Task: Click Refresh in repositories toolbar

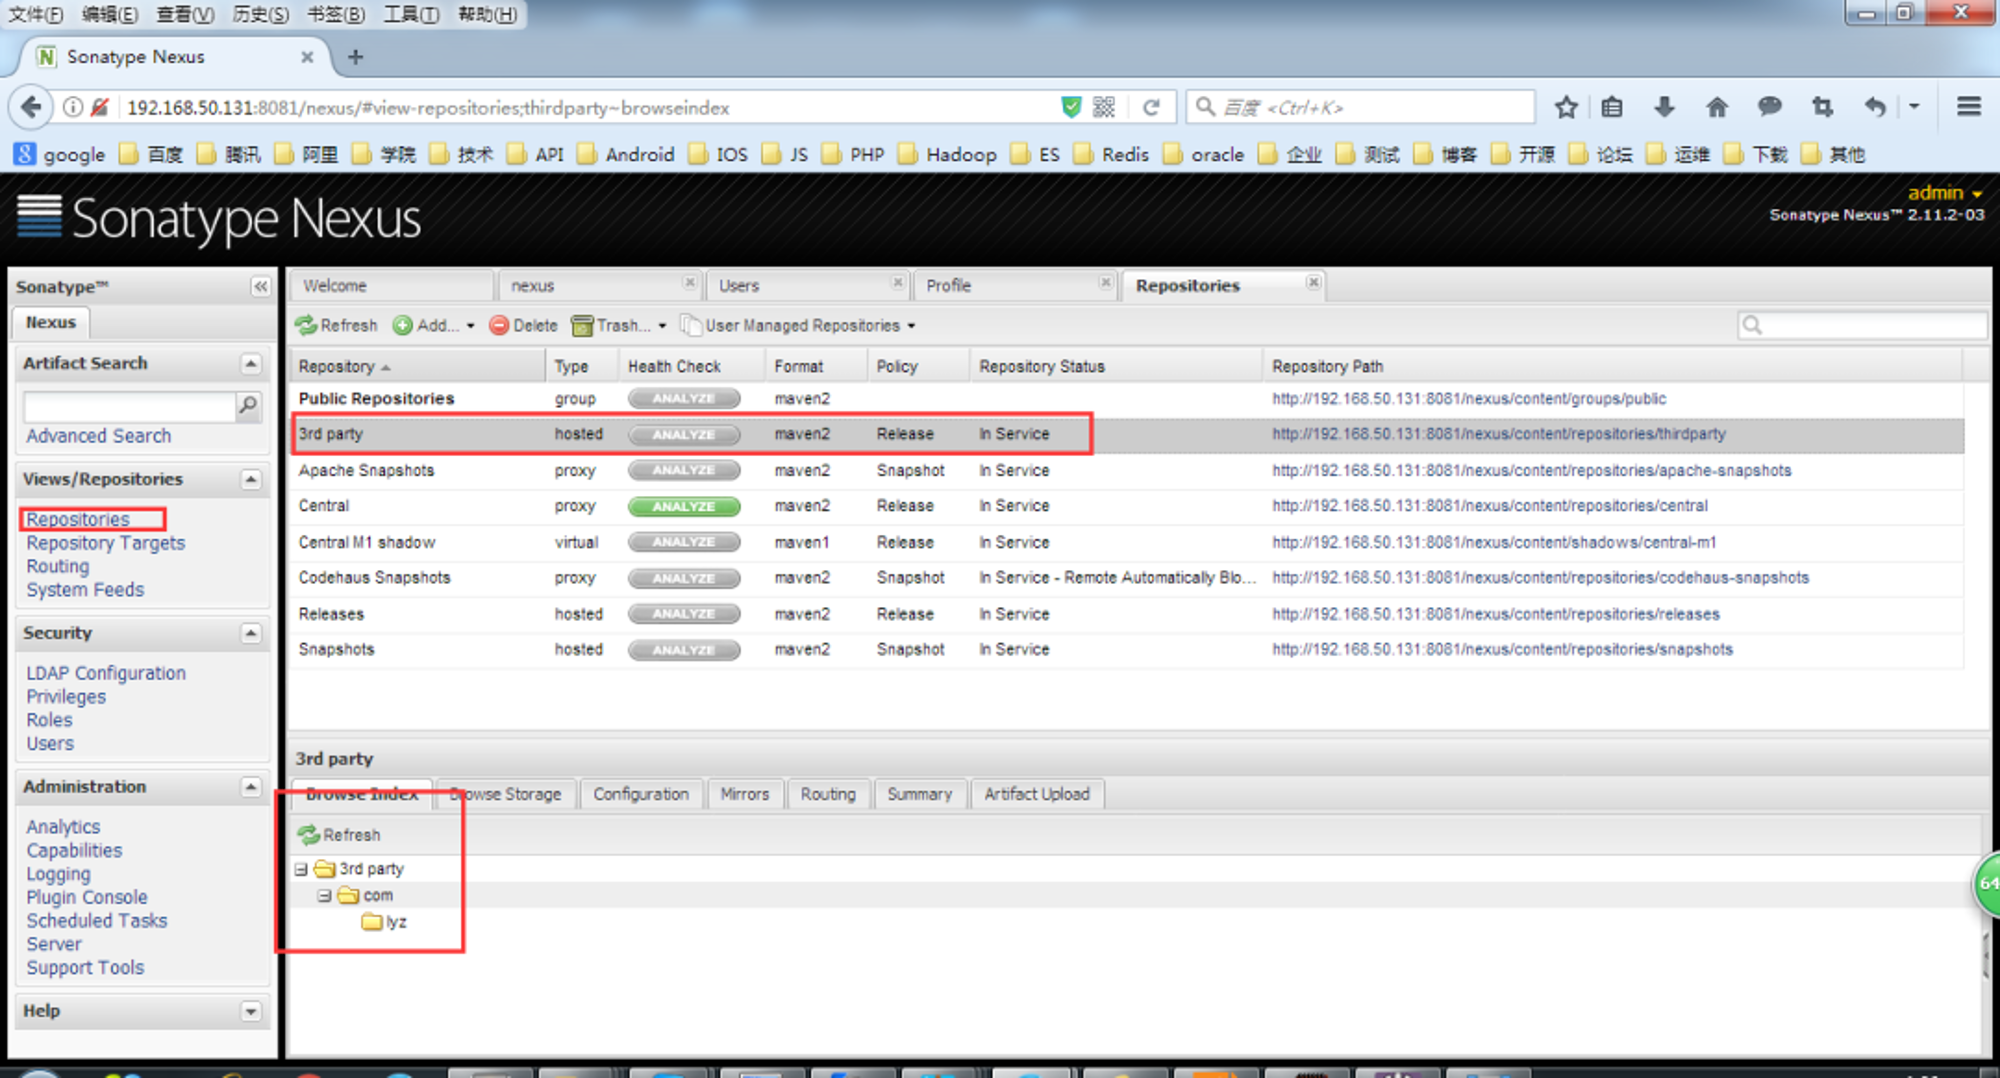Action: 336,325
